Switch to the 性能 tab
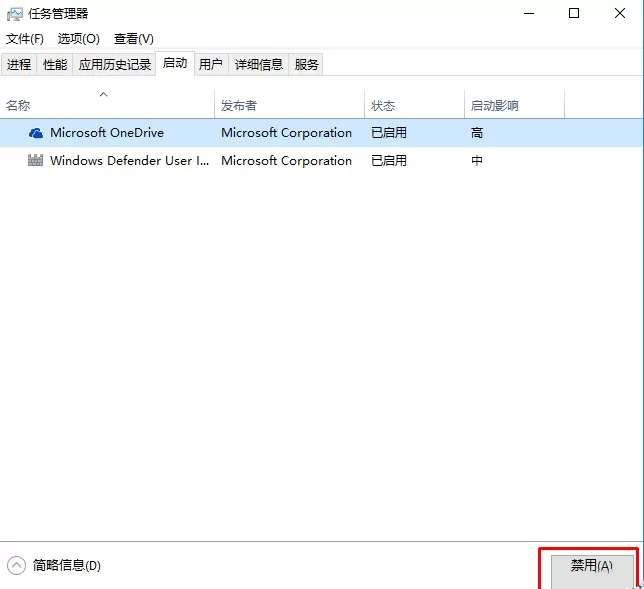 coord(55,64)
